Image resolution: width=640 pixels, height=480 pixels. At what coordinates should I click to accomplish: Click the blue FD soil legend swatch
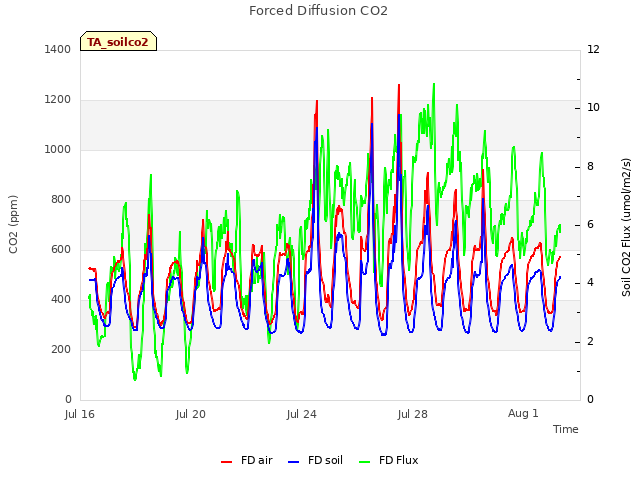(x=293, y=462)
